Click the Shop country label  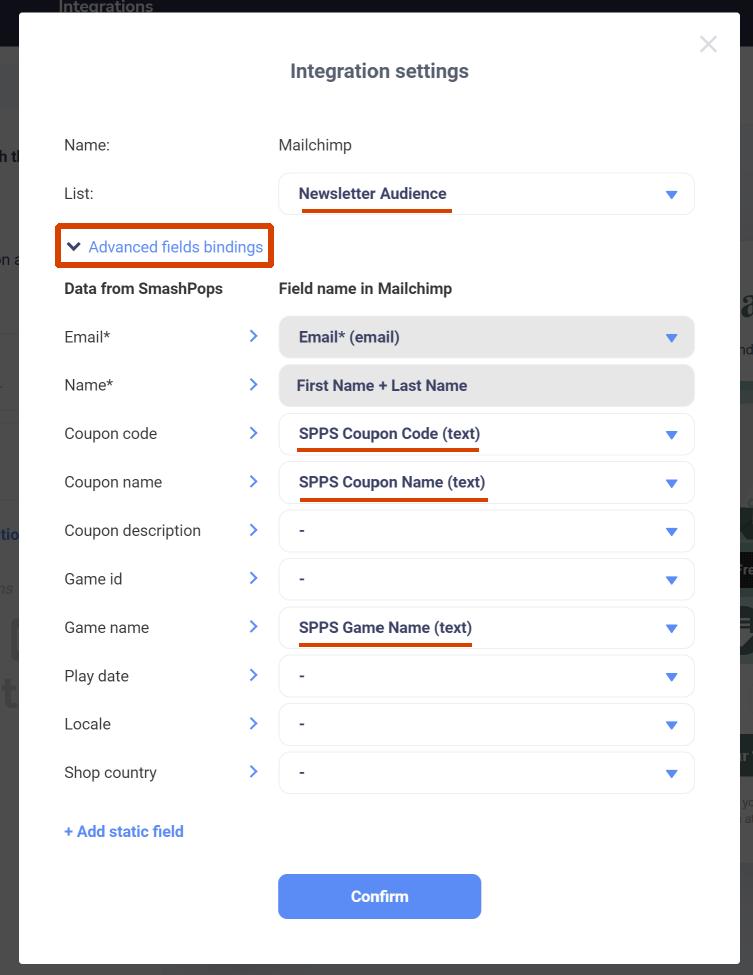(x=111, y=773)
